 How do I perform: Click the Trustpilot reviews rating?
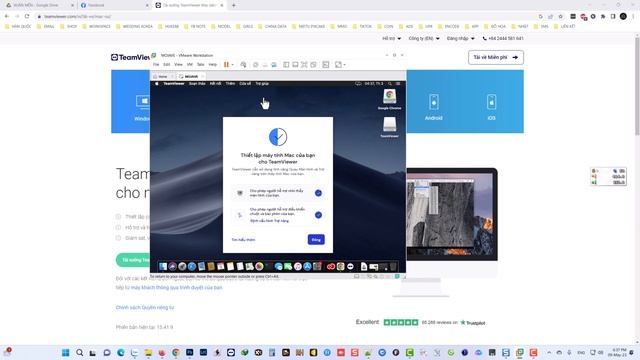(x=420, y=322)
